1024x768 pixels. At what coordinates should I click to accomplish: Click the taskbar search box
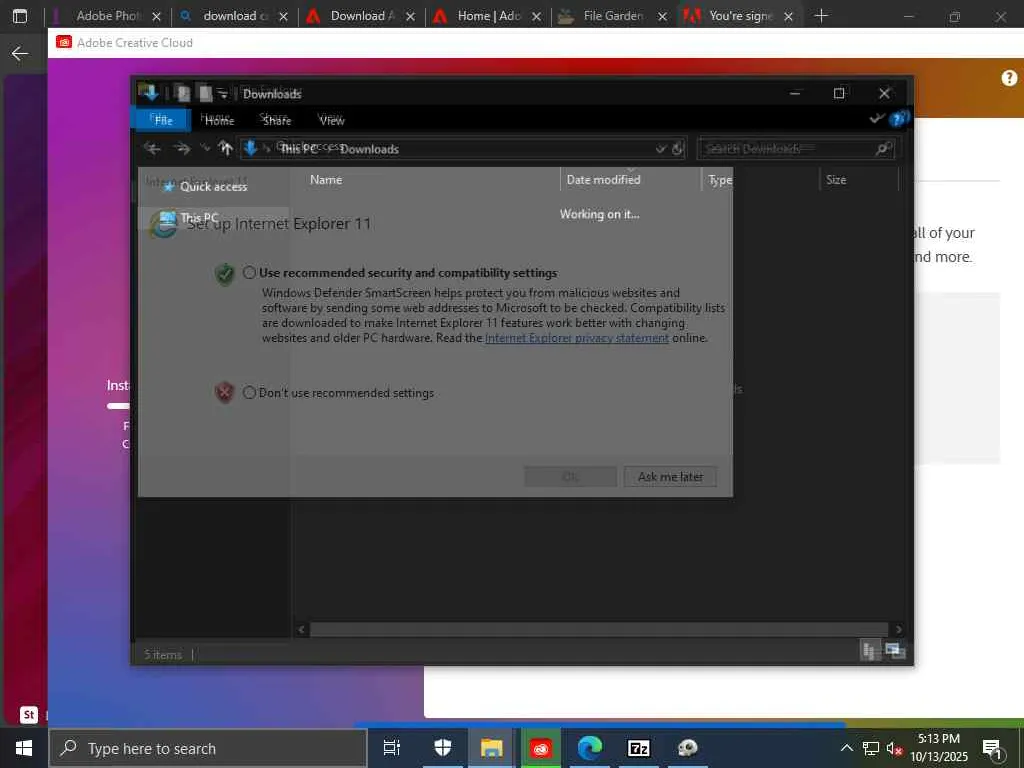pyautogui.click(x=208, y=748)
